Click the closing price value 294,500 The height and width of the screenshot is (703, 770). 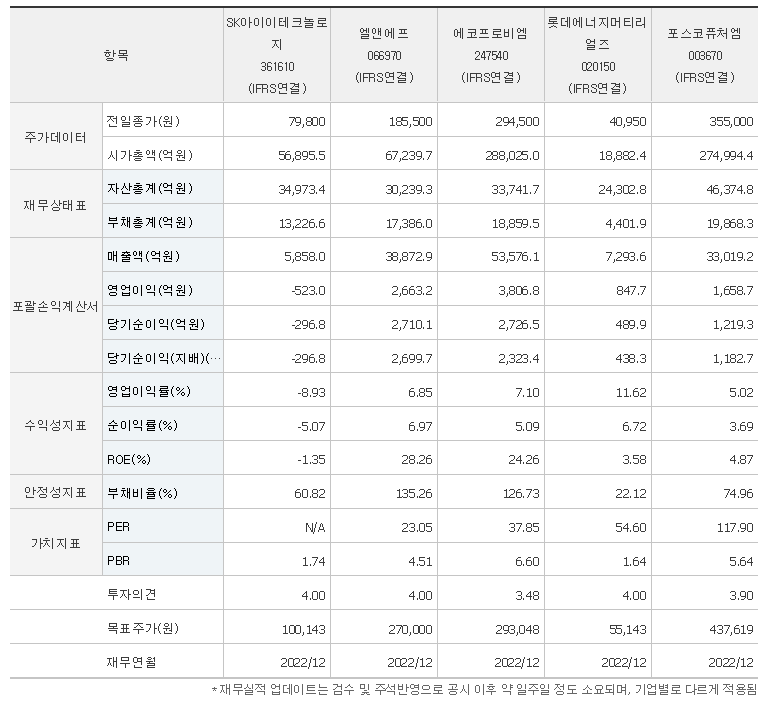518,122
